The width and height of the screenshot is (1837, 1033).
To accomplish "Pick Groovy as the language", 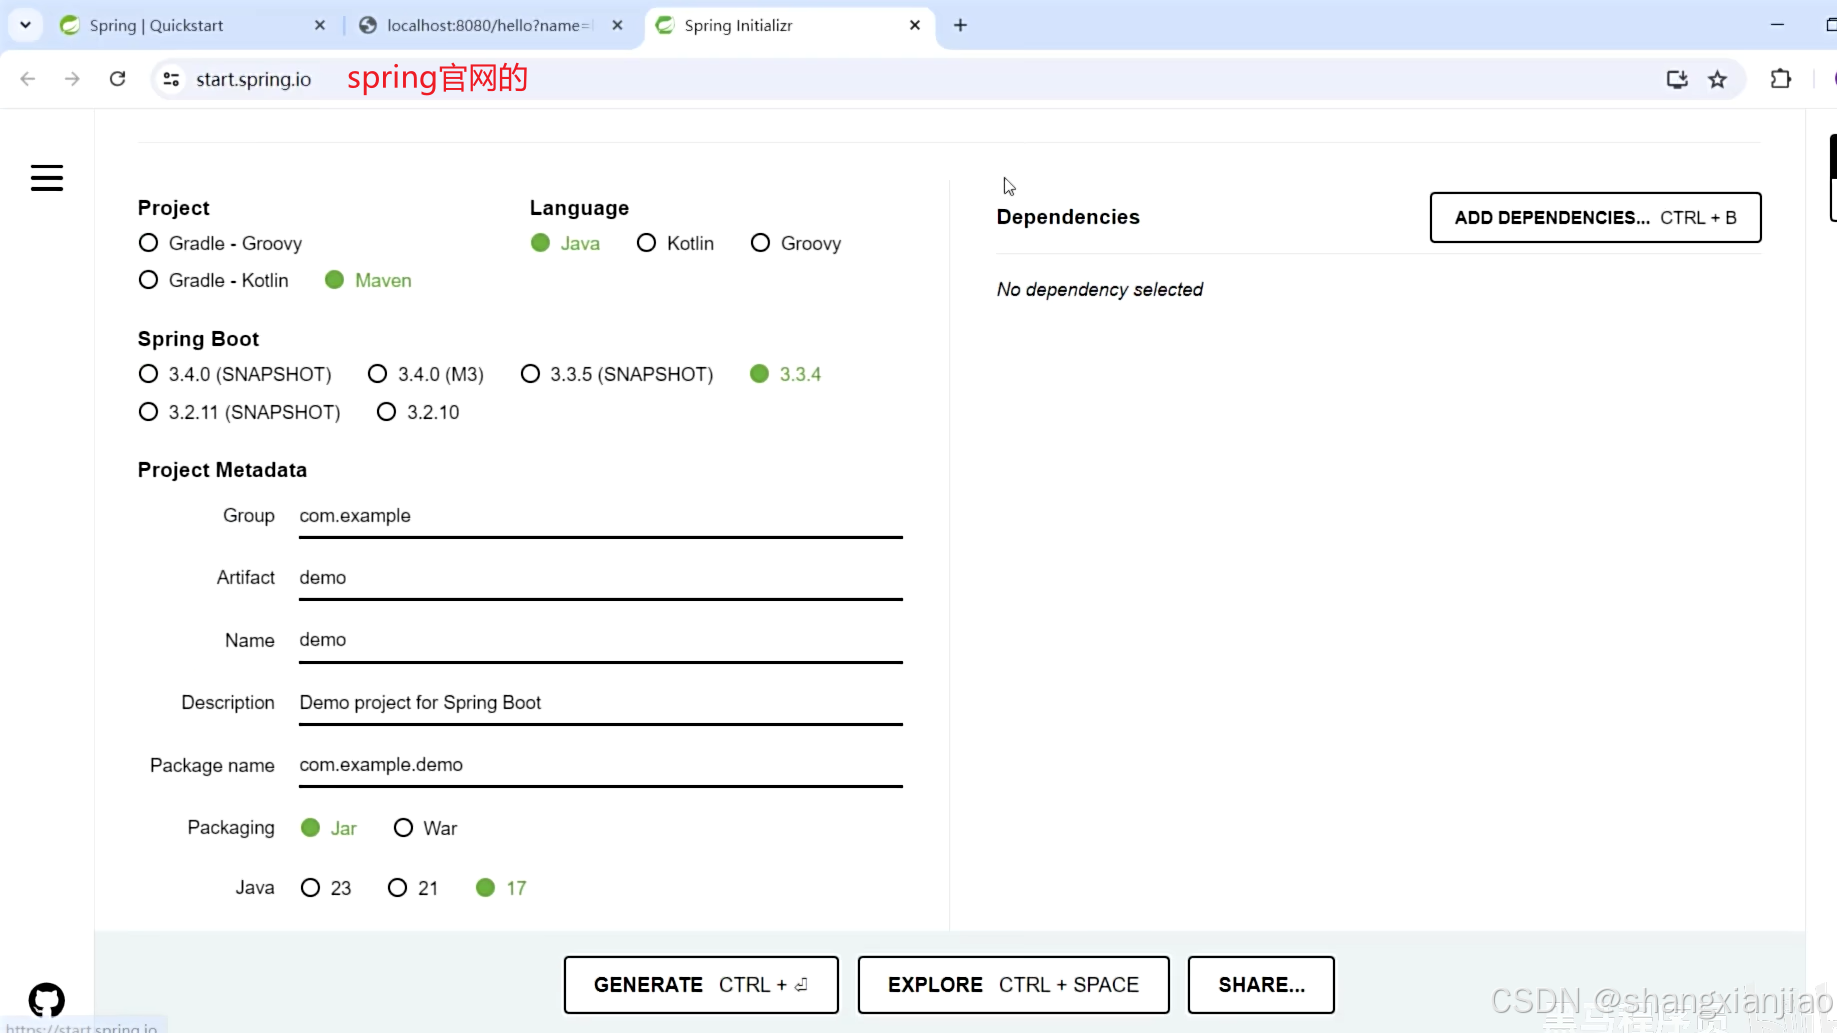I will [796, 243].
